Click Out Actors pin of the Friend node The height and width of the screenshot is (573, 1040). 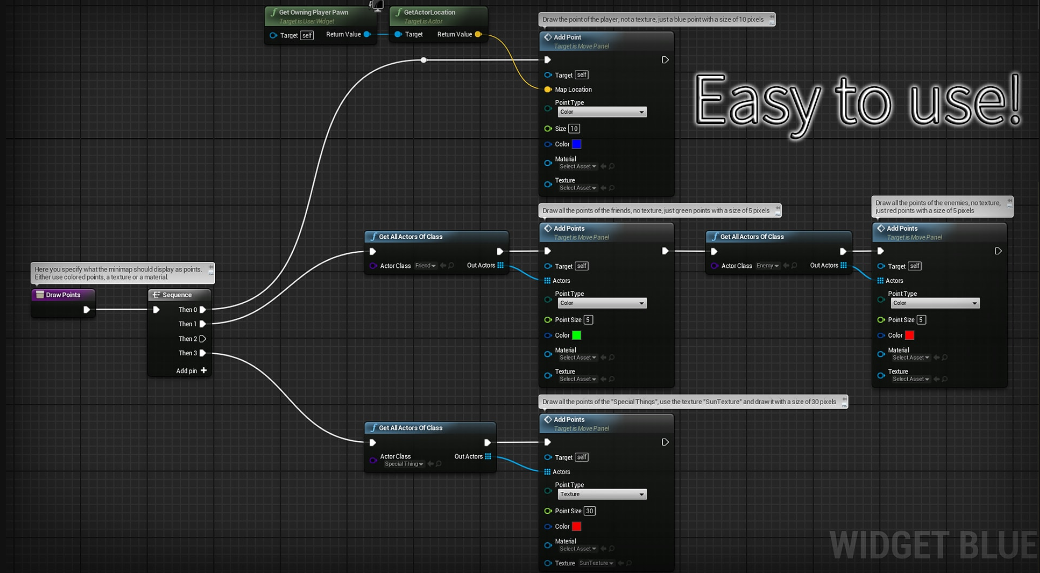(x=501, y=265)
